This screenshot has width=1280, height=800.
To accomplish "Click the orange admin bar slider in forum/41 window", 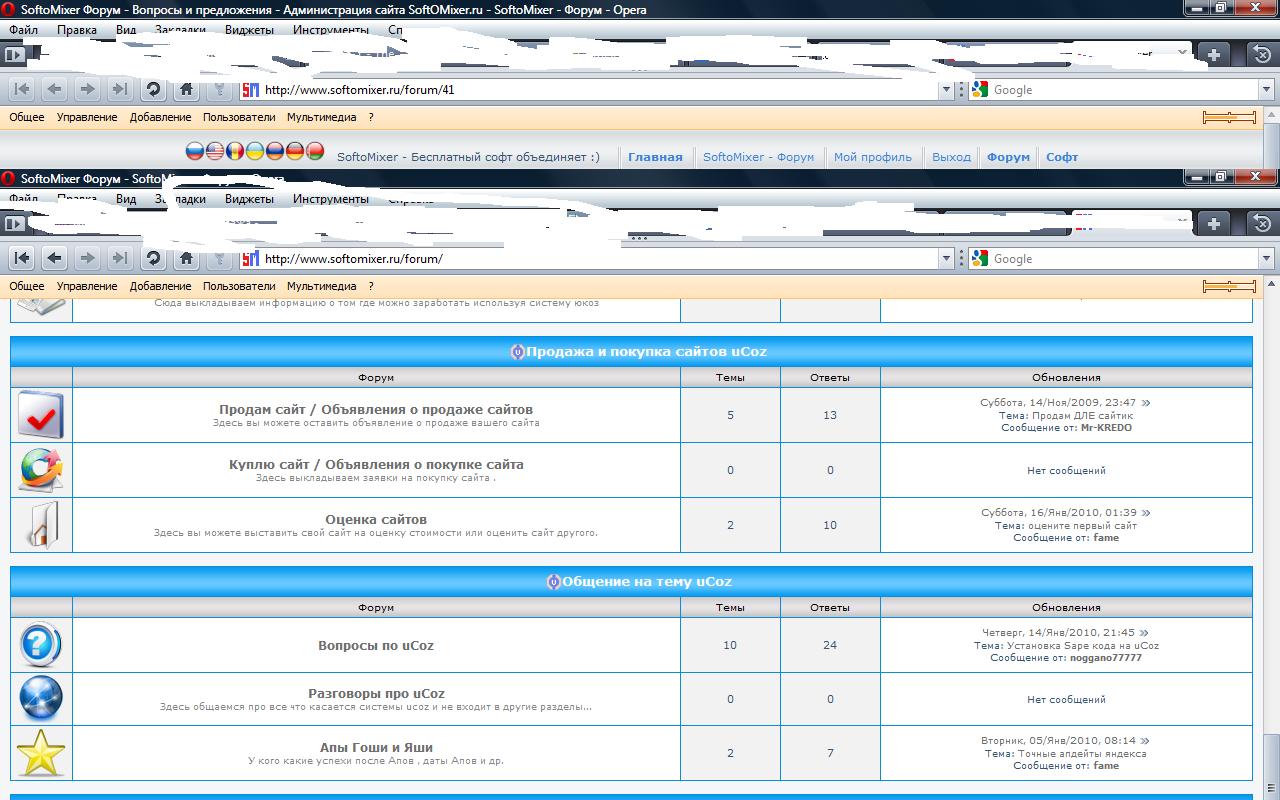I will point(1229,117).
